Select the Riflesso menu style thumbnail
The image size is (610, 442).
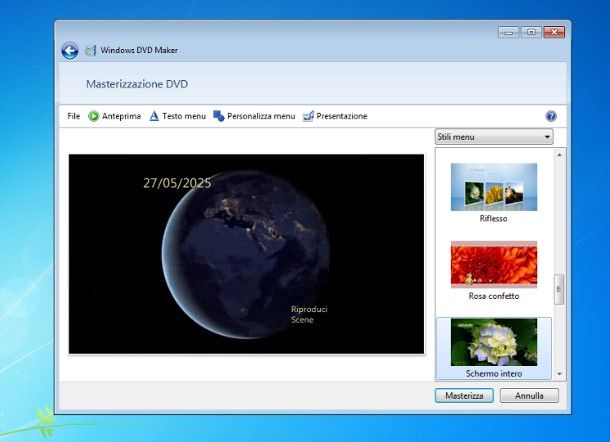494,187
